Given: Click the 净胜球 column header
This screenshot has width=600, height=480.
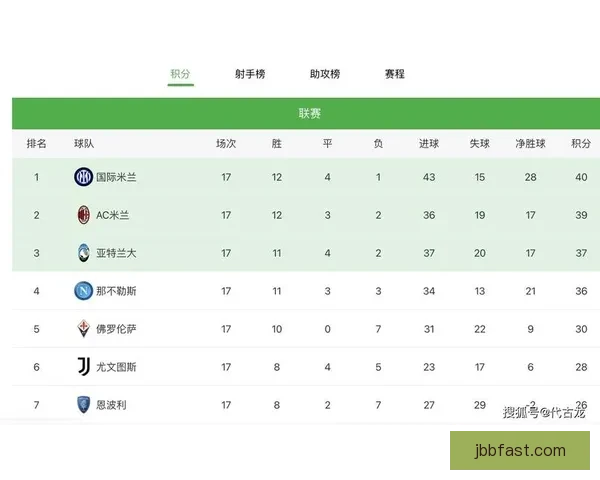Looking at the screenshot, I should [530, 144].
